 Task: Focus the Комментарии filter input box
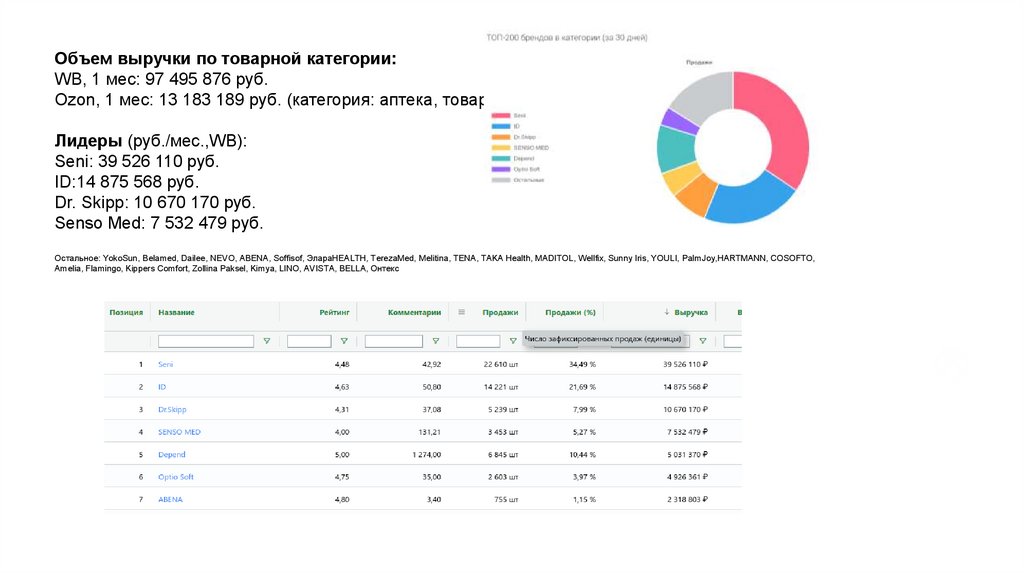pos(394,341)
